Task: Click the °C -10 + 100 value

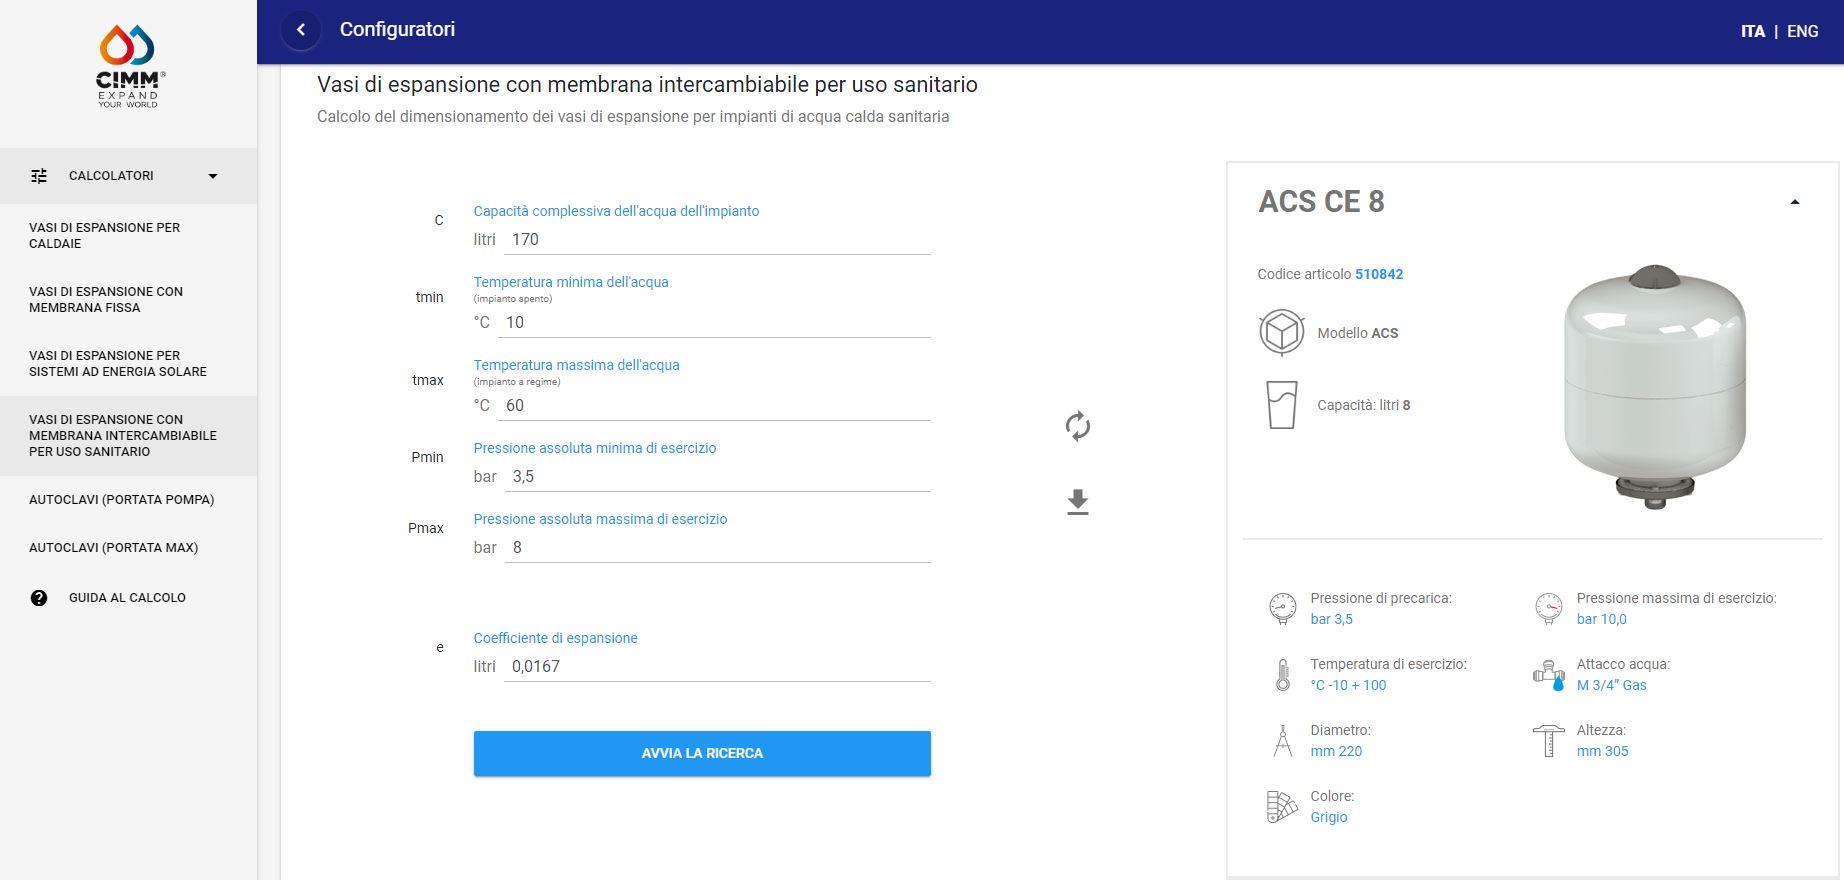Action: tap(1348, 685)
